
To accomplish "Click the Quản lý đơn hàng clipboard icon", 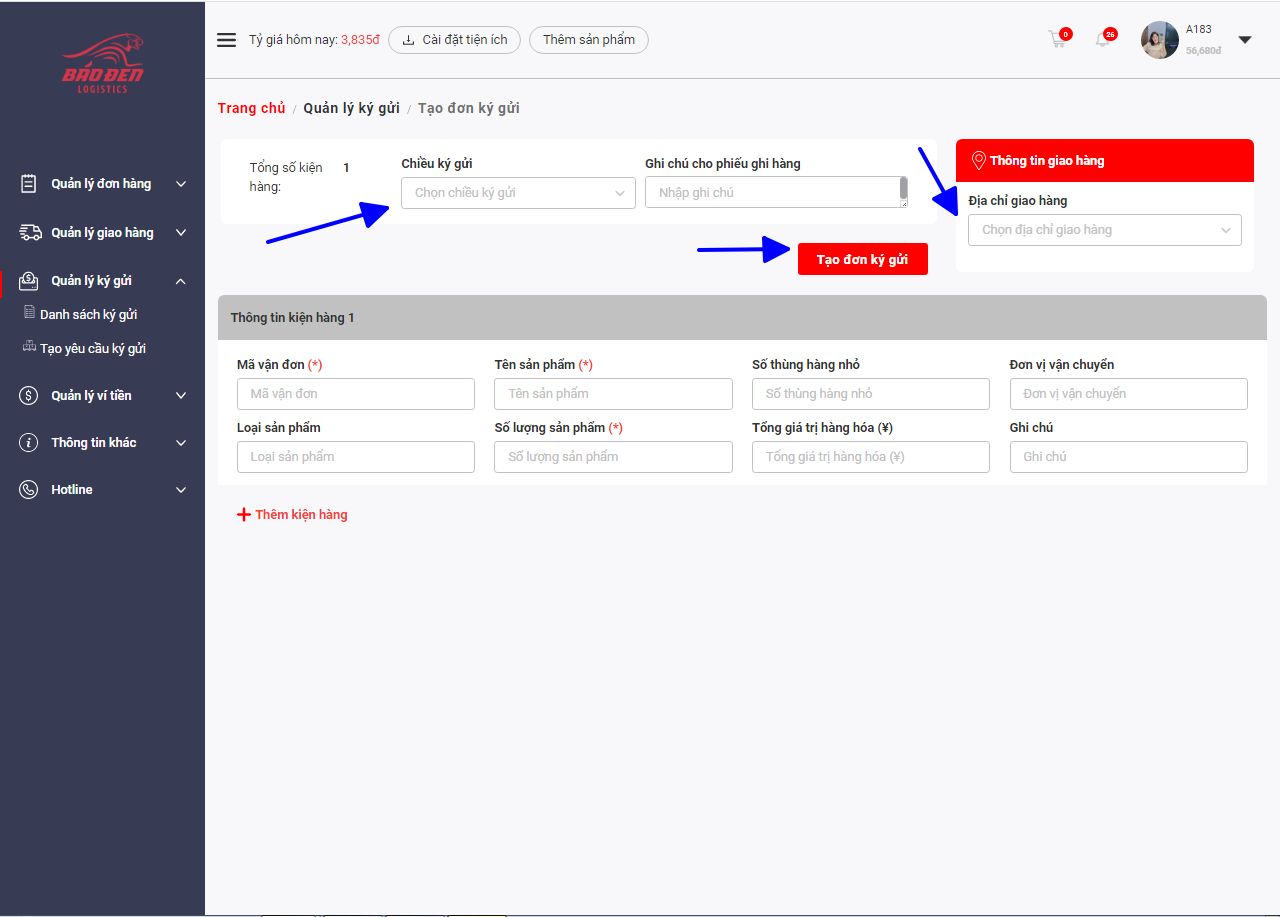I will click(x=29, y=184).
